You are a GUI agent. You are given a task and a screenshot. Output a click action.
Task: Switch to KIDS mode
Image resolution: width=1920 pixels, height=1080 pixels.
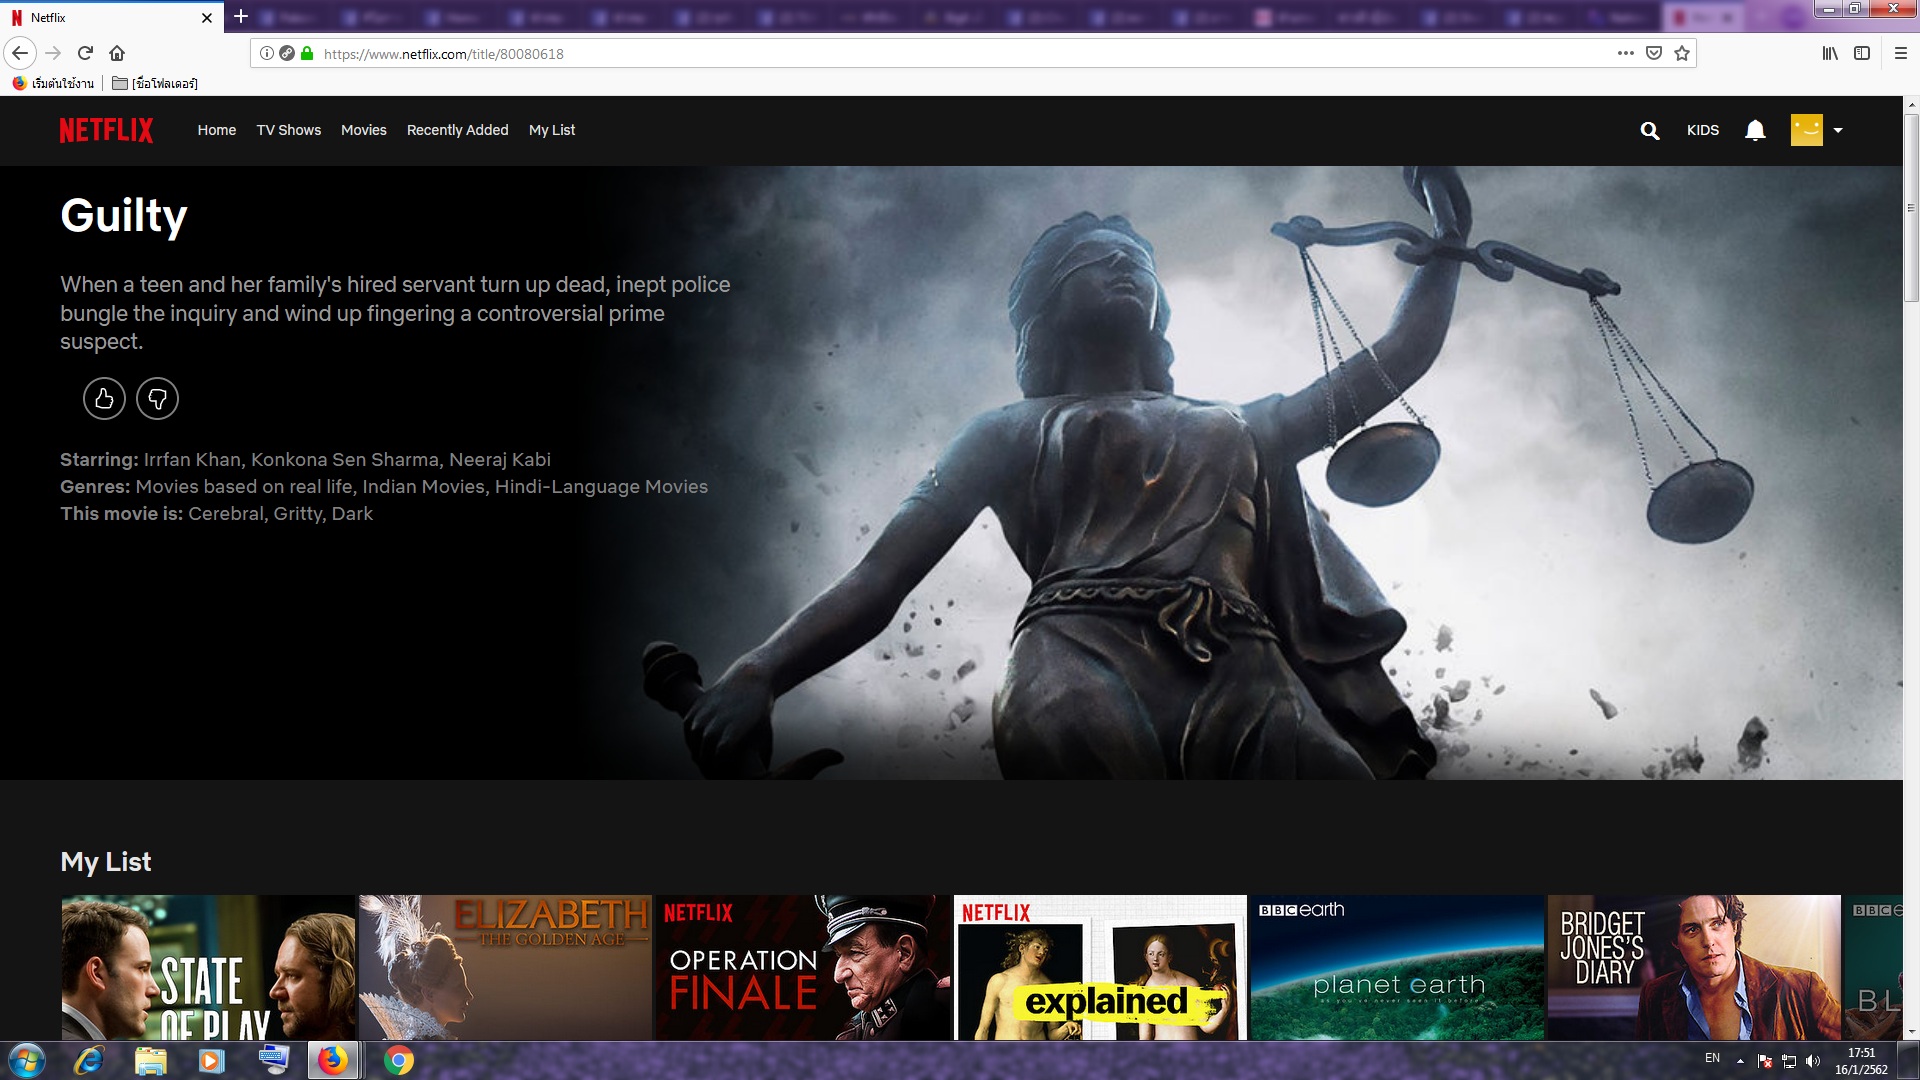coord(1703,130)
